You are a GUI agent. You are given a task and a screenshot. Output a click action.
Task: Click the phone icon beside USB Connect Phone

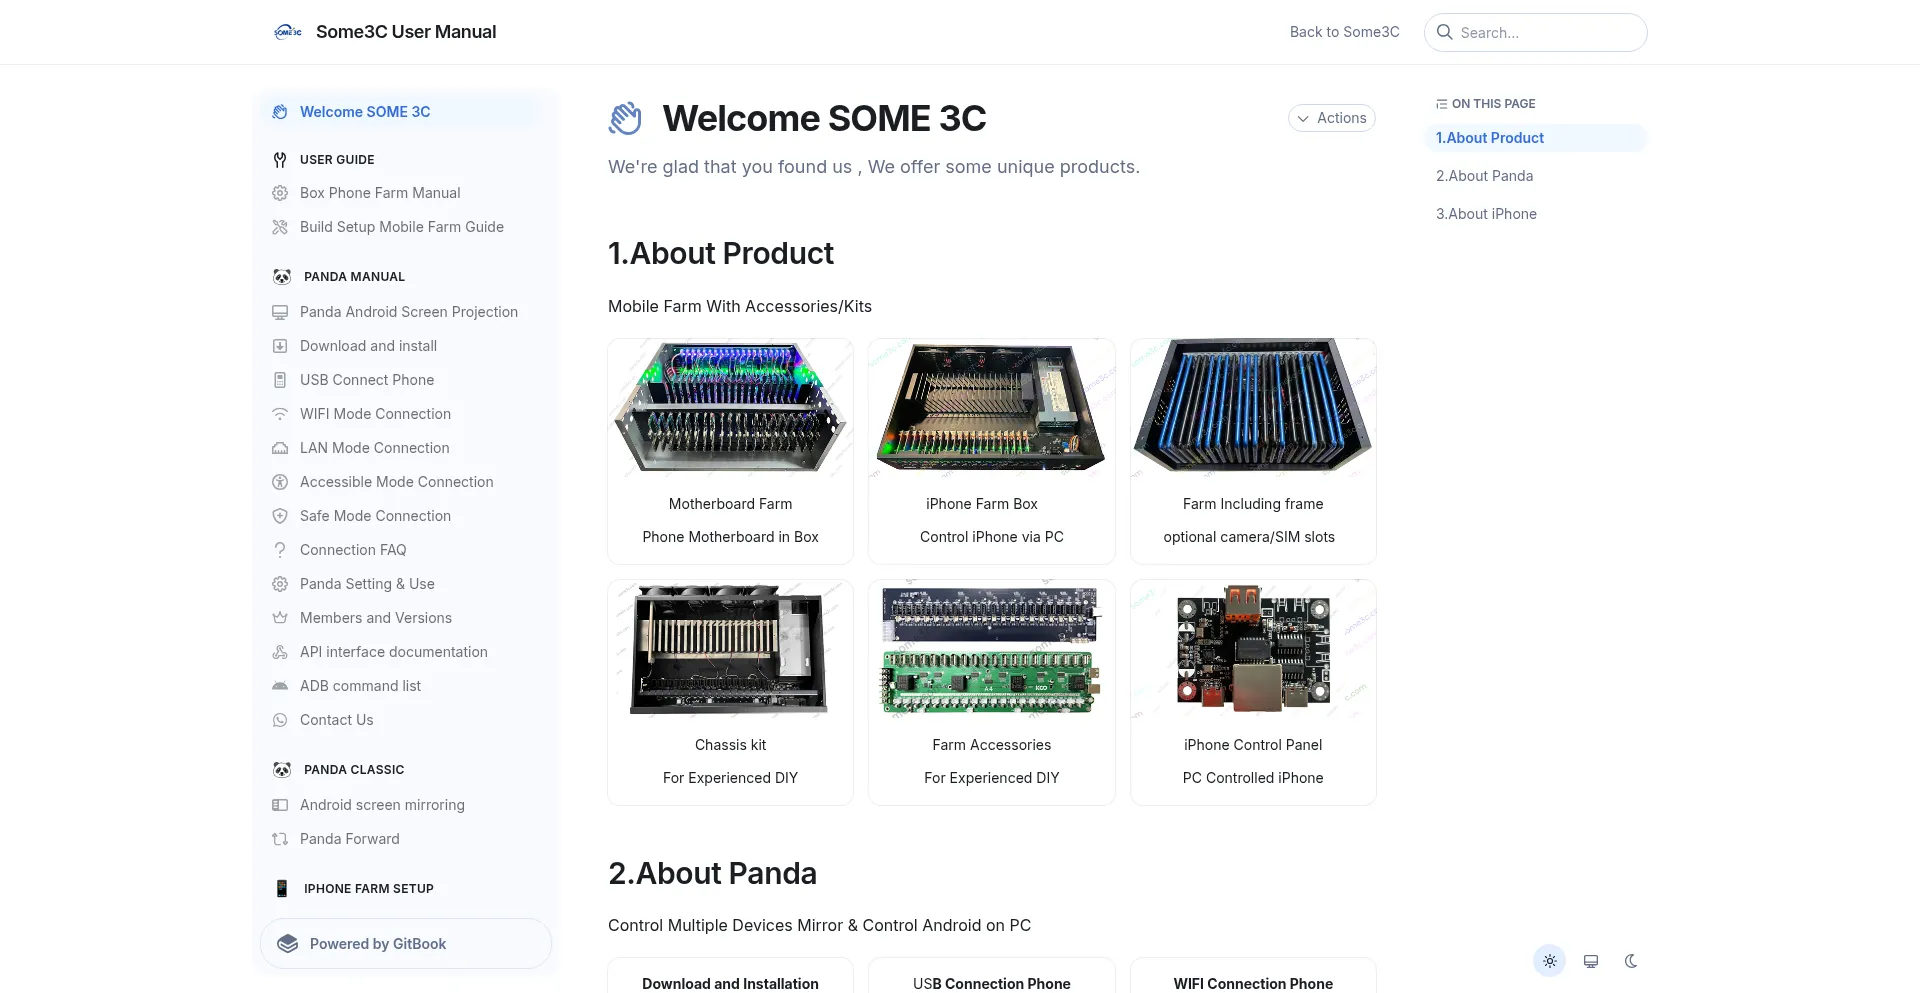pos(280,380)
